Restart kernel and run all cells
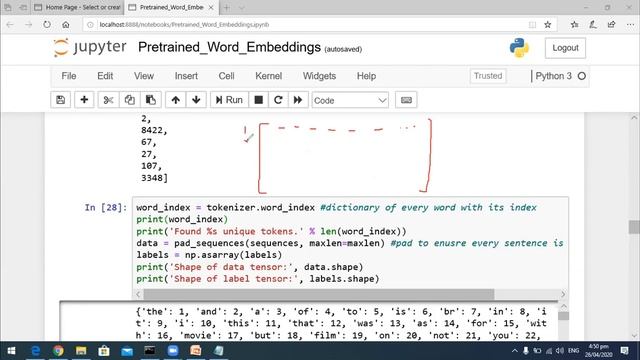Screen dimensions: 640x360 [298, 100]
